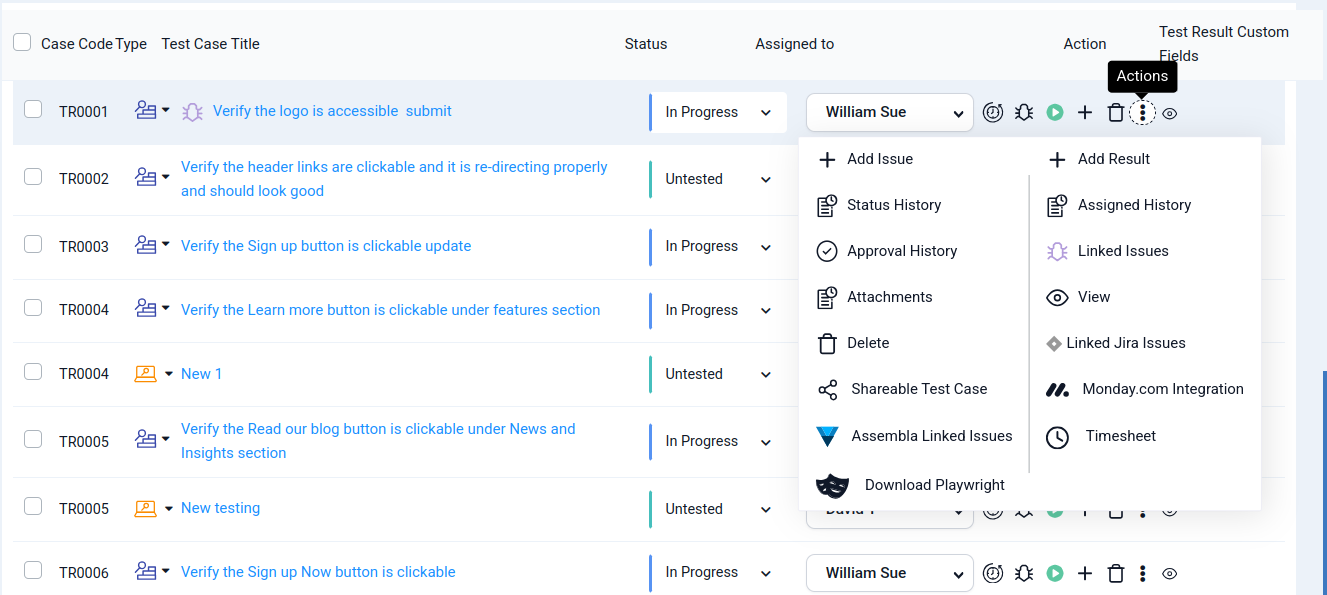
Task: Select Shareable Test Case
Action: [903, 389]
